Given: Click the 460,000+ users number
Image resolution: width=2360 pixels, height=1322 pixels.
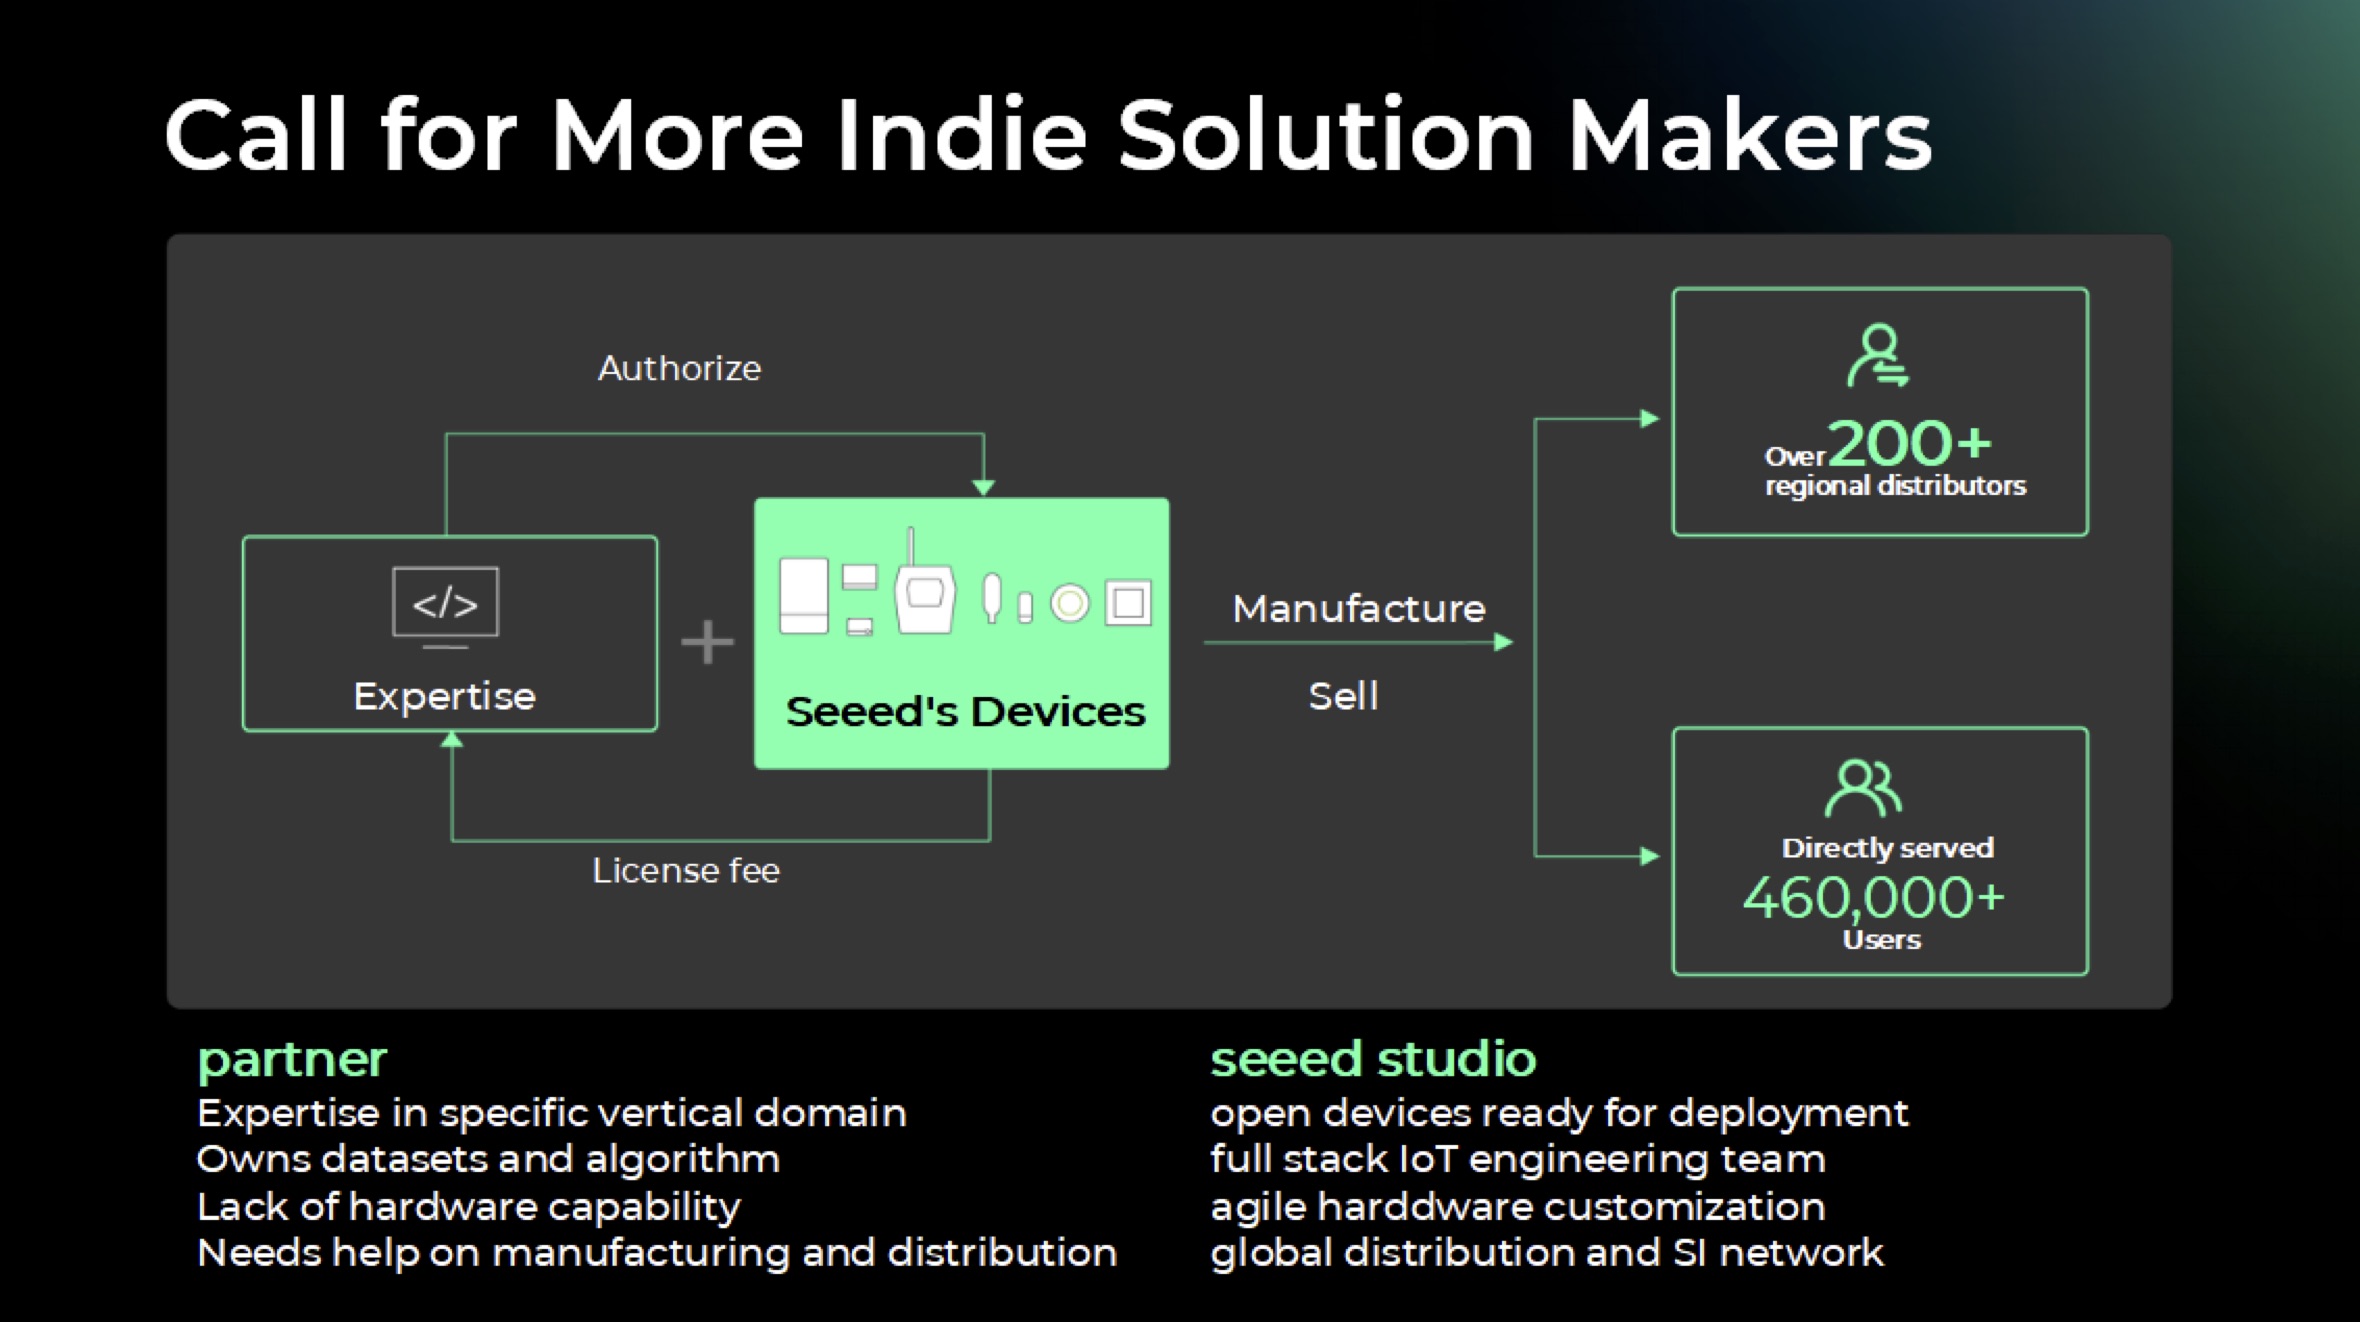Looking at the screenshot, I should (1873, 897).
